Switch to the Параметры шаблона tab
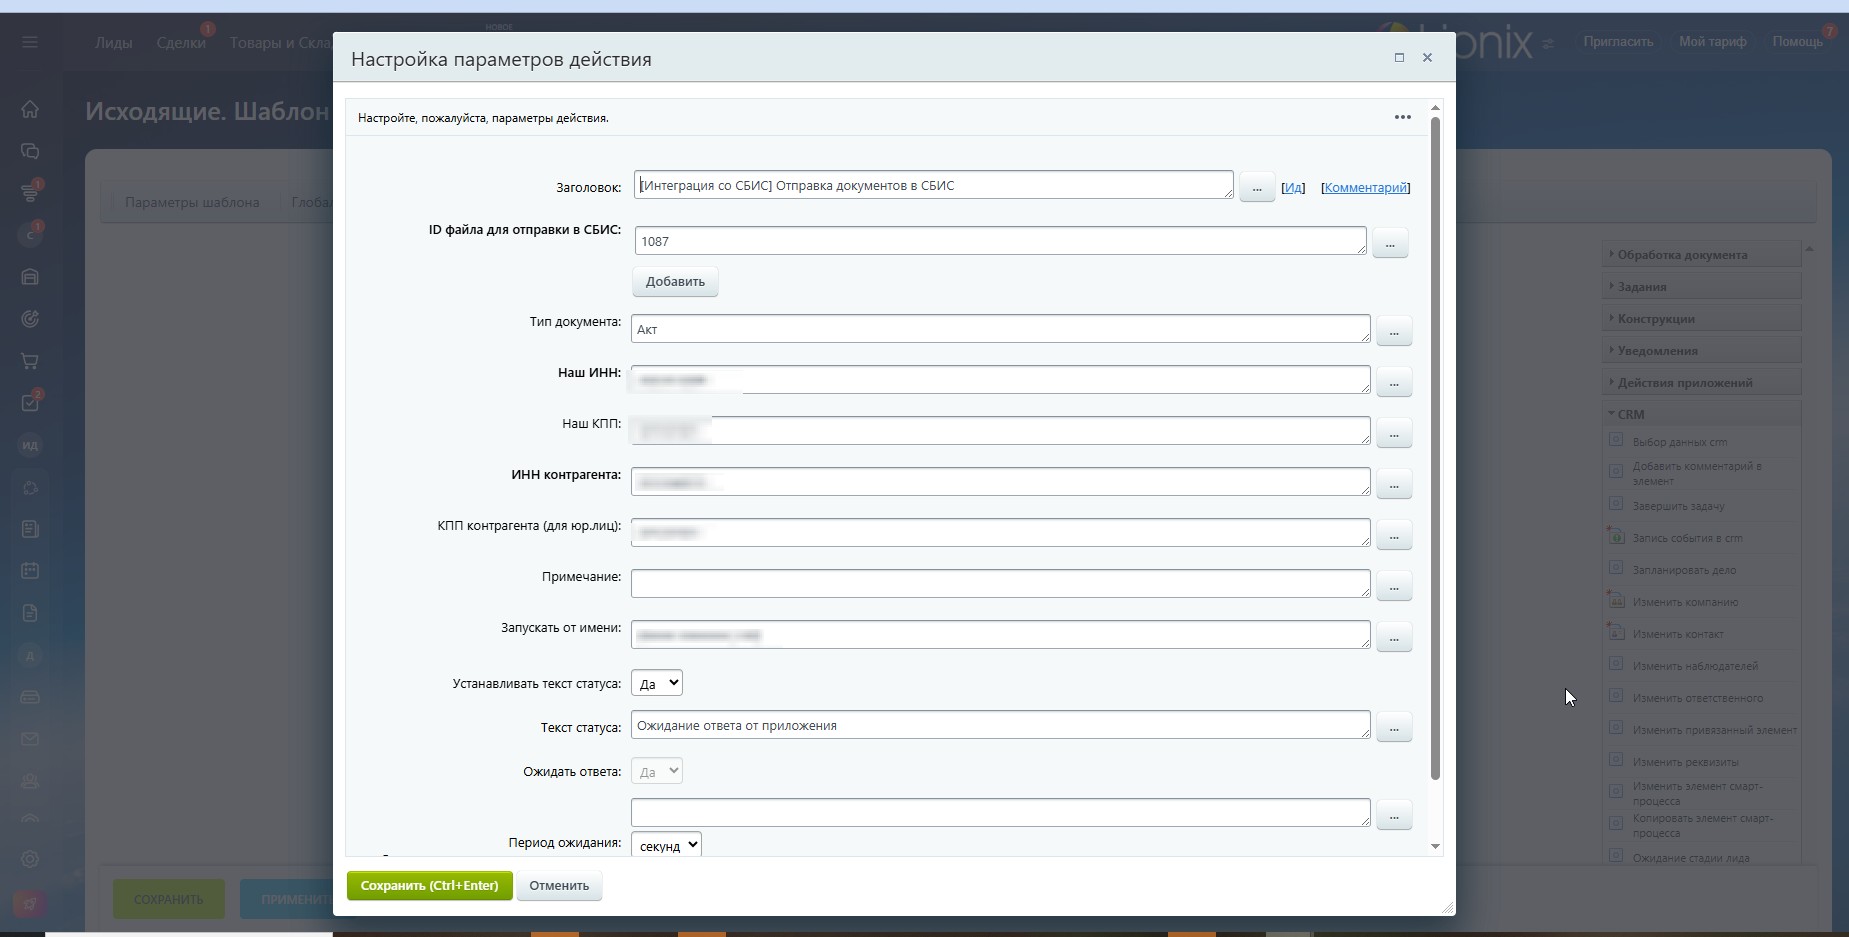1849x937 pixels. [x=192, y=202]
